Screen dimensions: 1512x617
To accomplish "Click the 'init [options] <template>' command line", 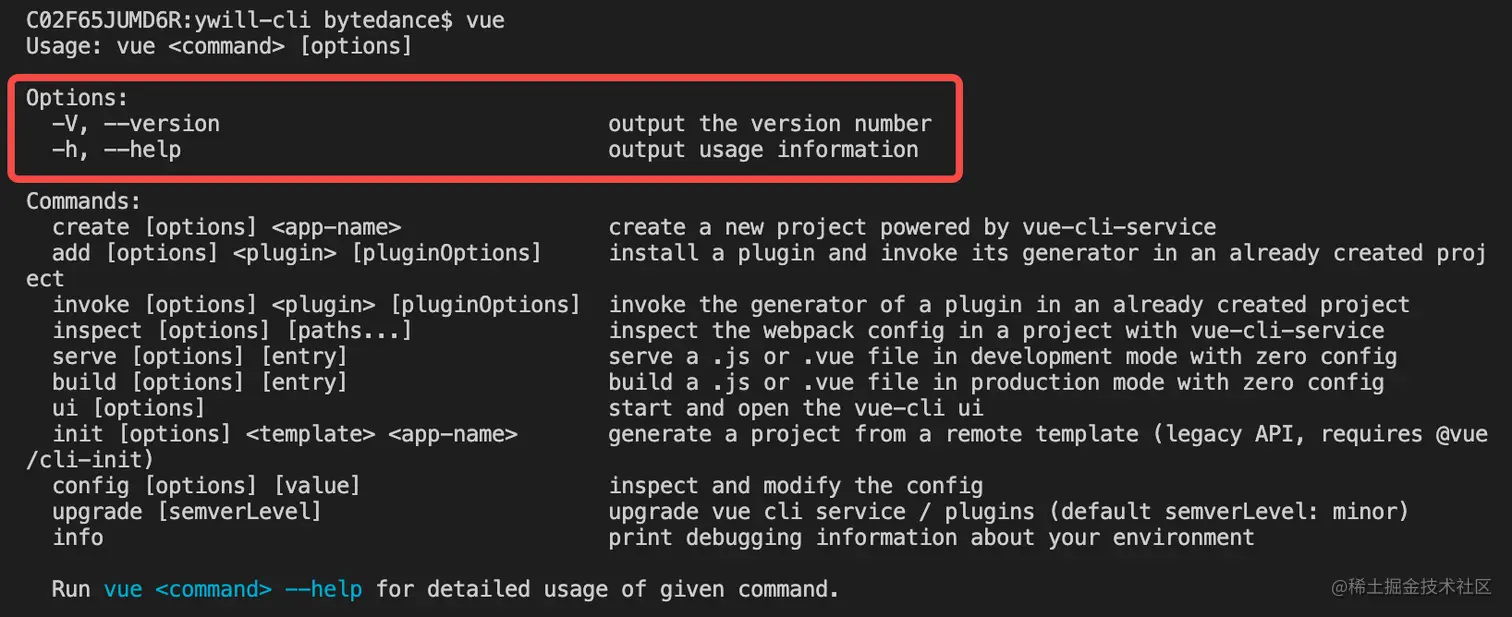I will tap(285, 434).
